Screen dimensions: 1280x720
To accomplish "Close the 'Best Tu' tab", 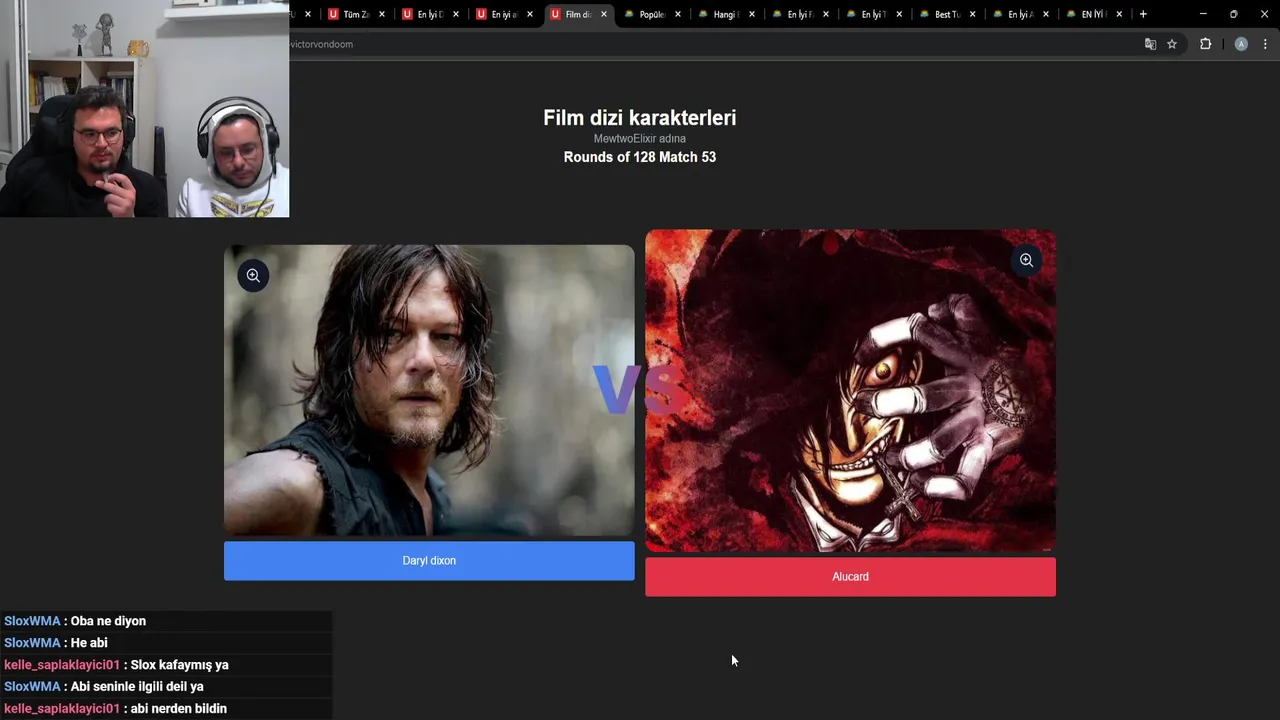I will [x=972, y=14].
